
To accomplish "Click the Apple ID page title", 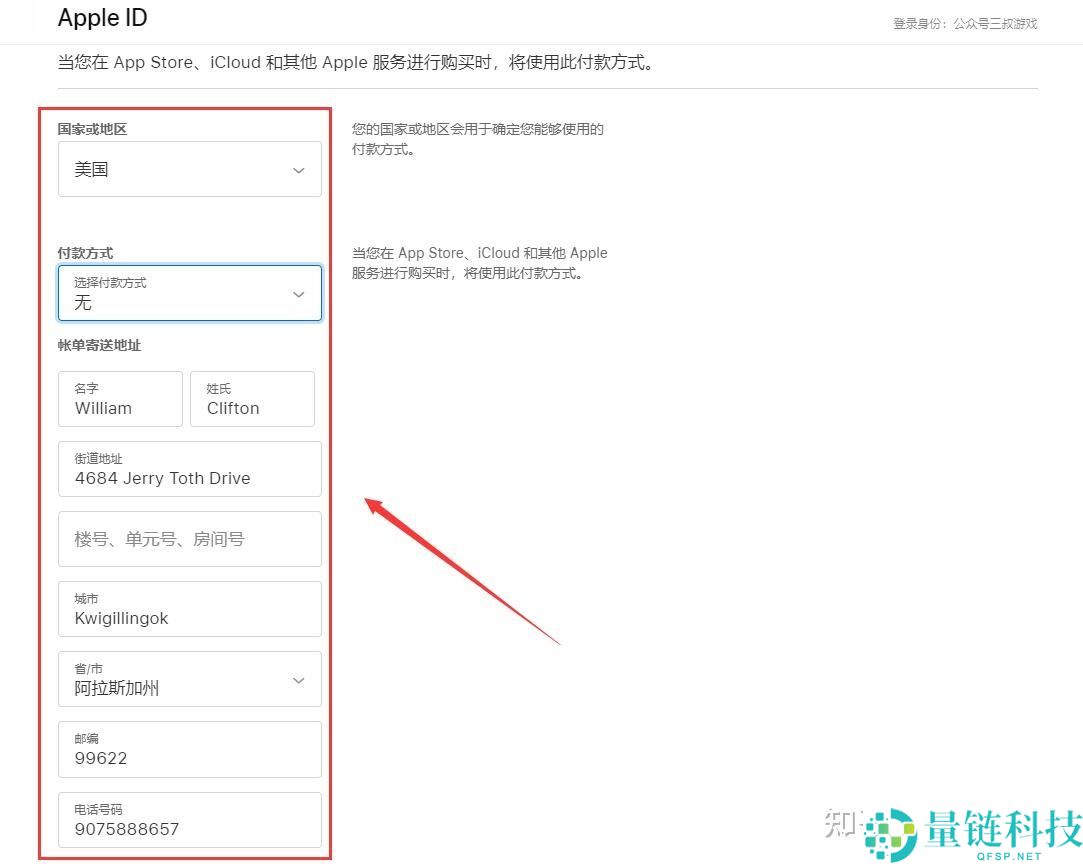I will (102, 18).
